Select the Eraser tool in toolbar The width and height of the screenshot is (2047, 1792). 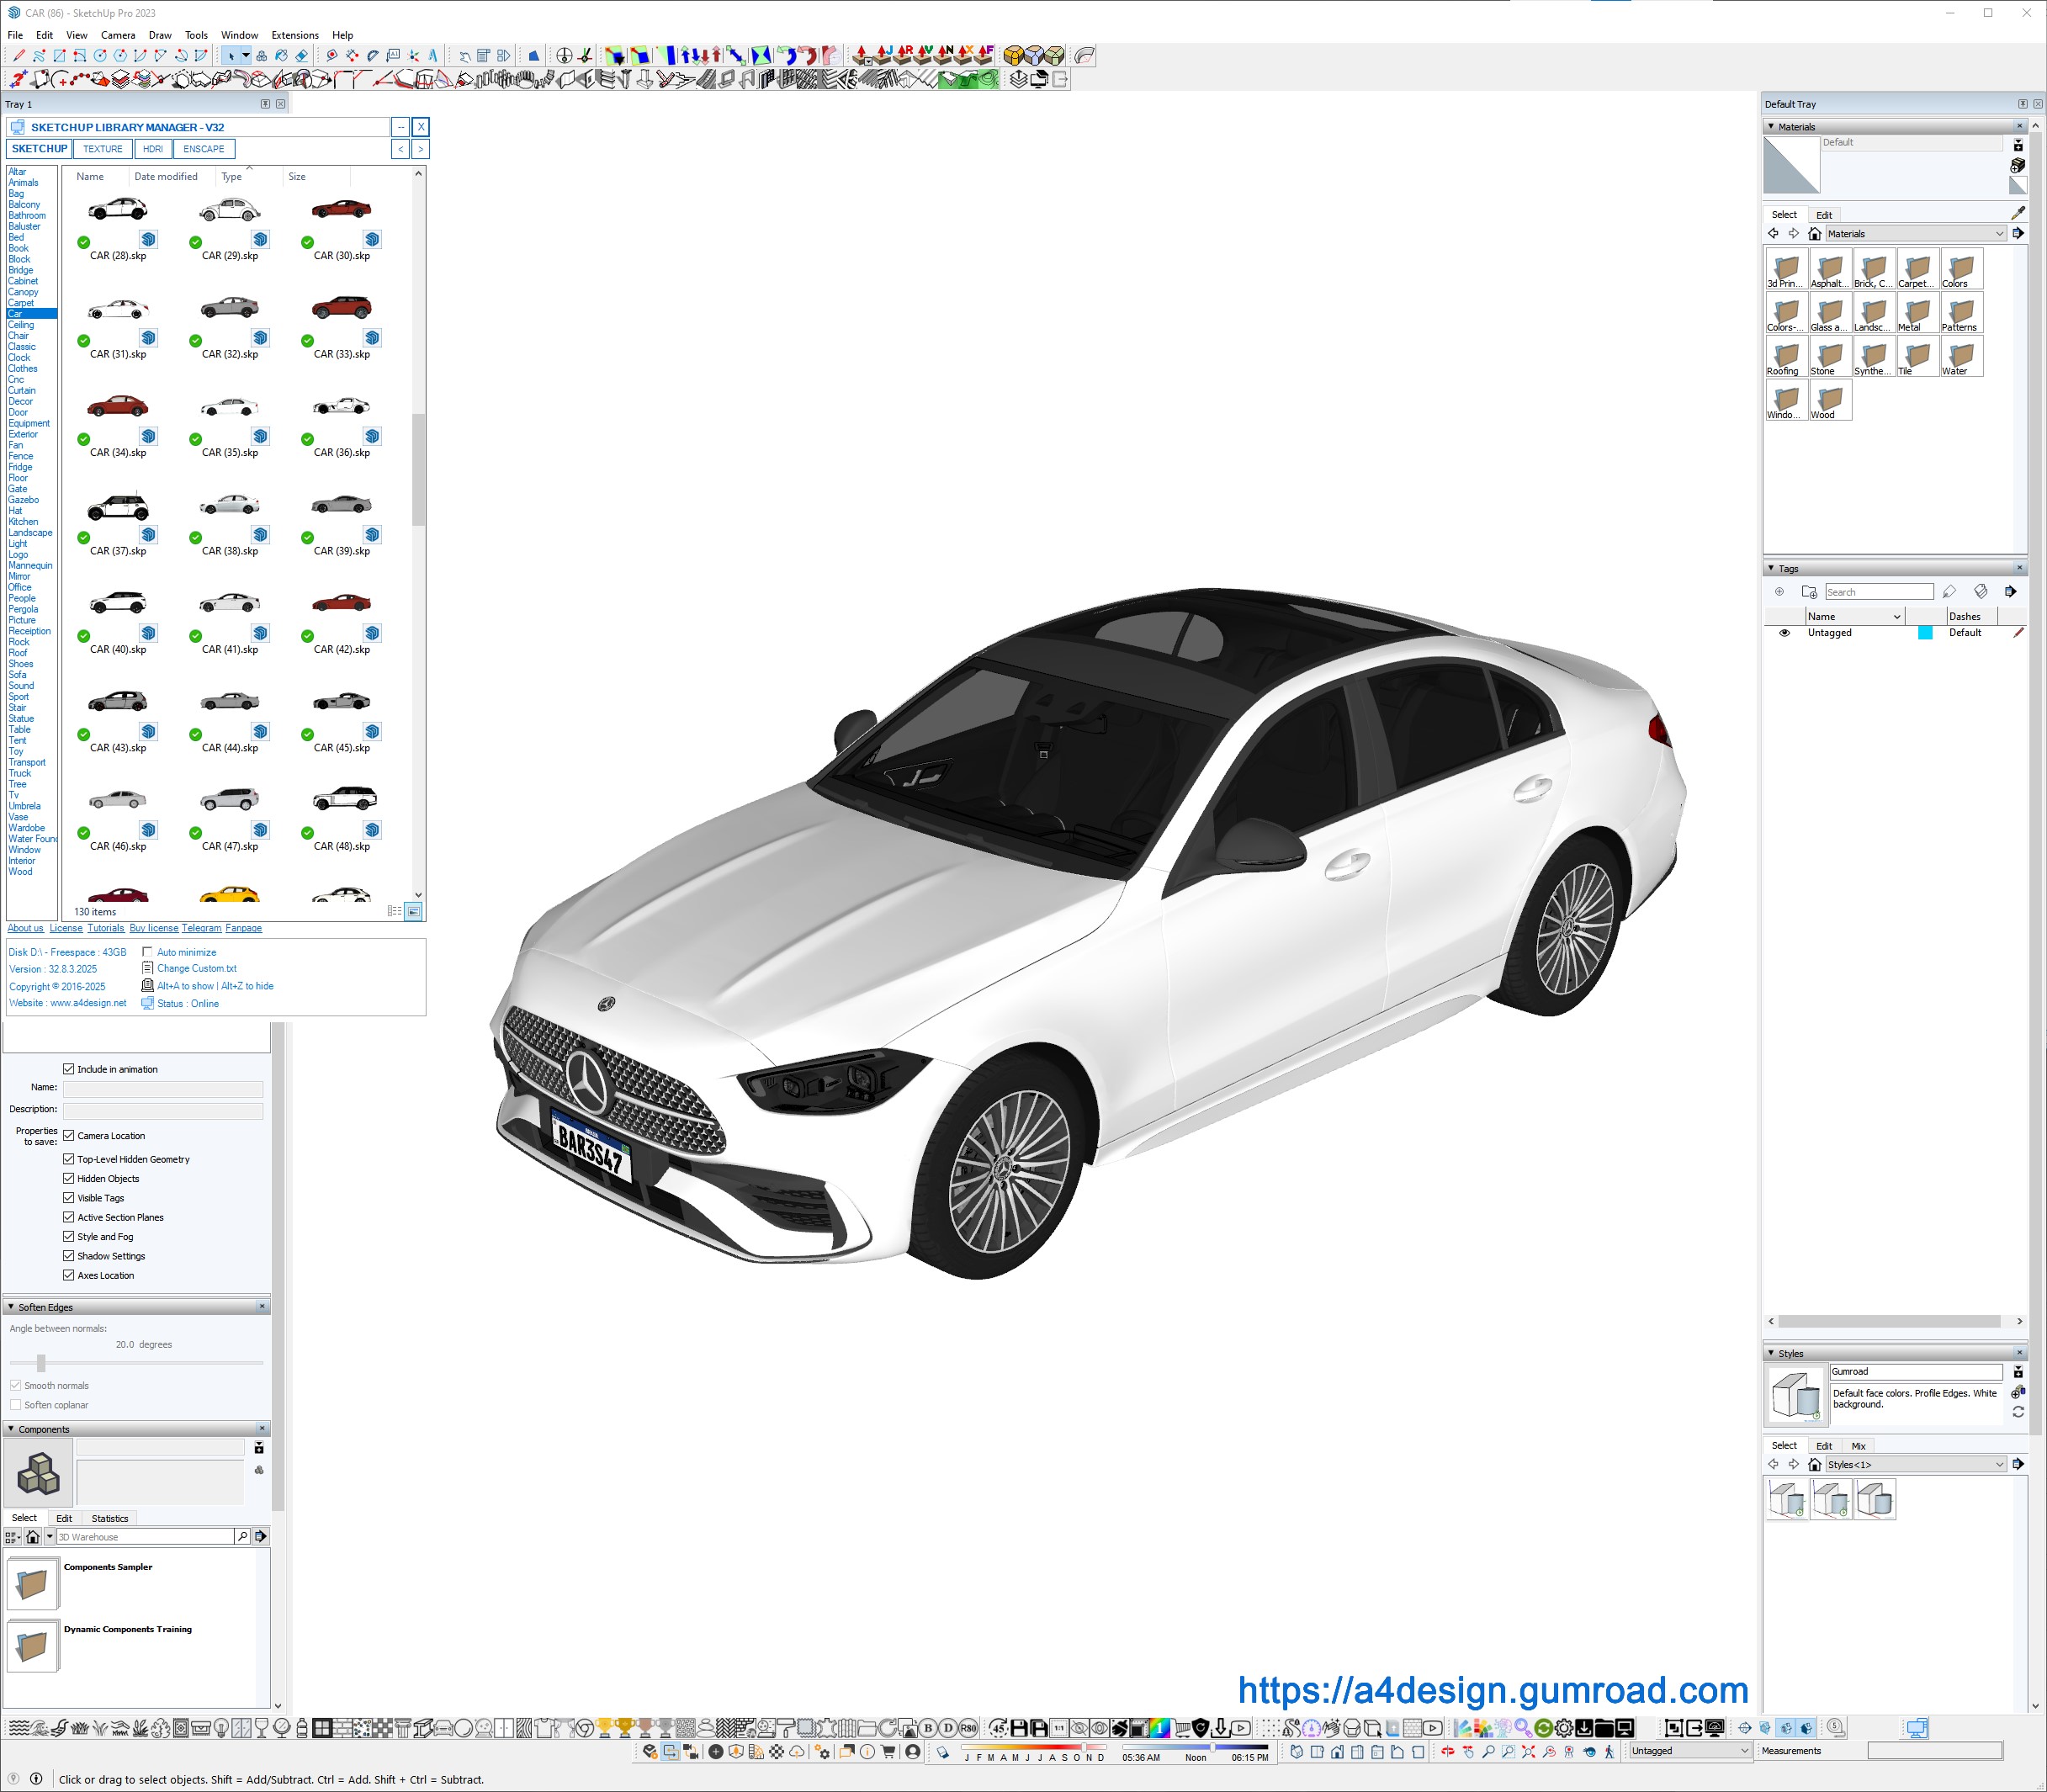coord(302,56)
